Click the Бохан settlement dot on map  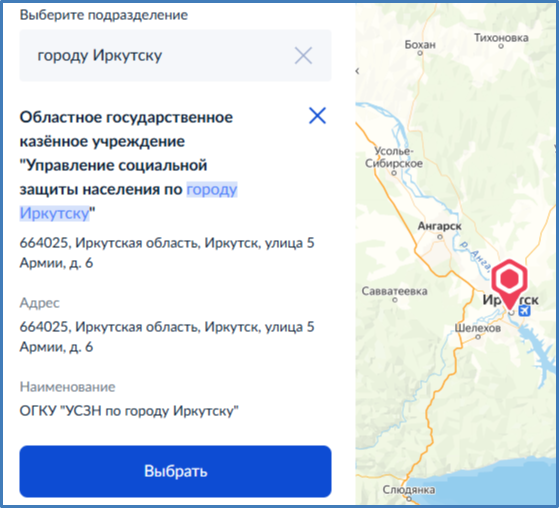point(420,53)
